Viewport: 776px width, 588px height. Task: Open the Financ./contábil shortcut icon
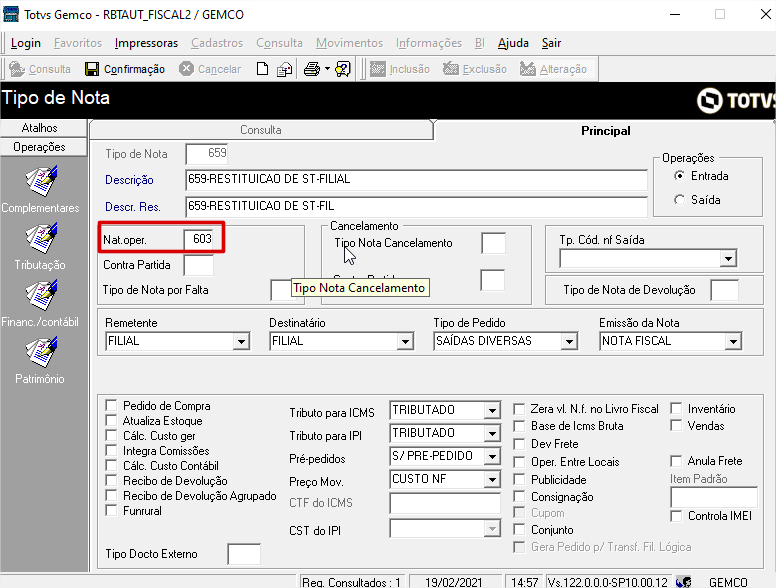click(x=41, y=295)
